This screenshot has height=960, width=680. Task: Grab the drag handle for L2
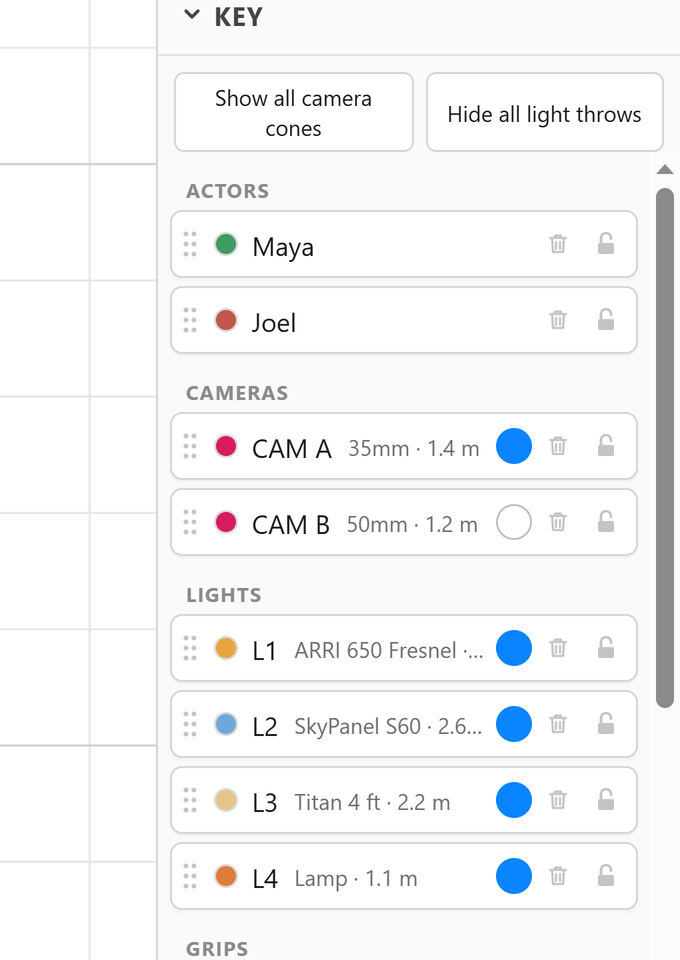click(190, 724)
